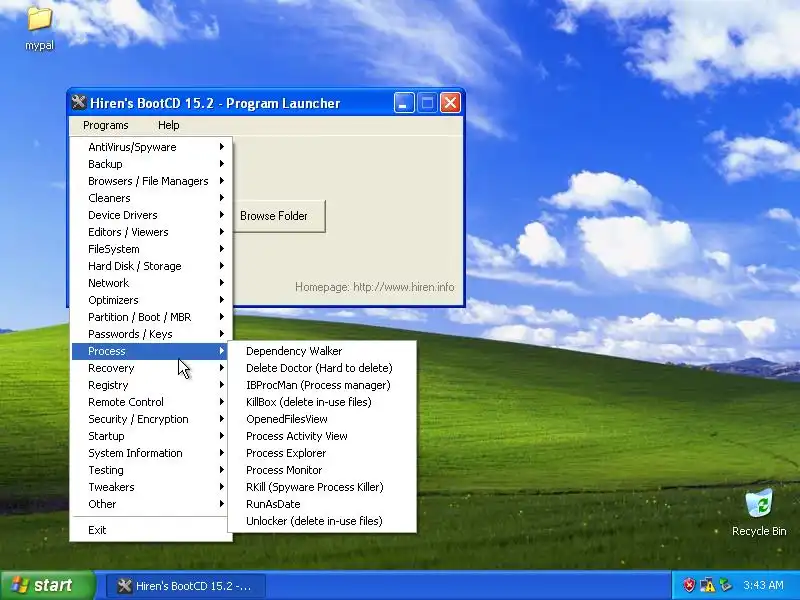Click the red shield tray icon

pos(689,585)
